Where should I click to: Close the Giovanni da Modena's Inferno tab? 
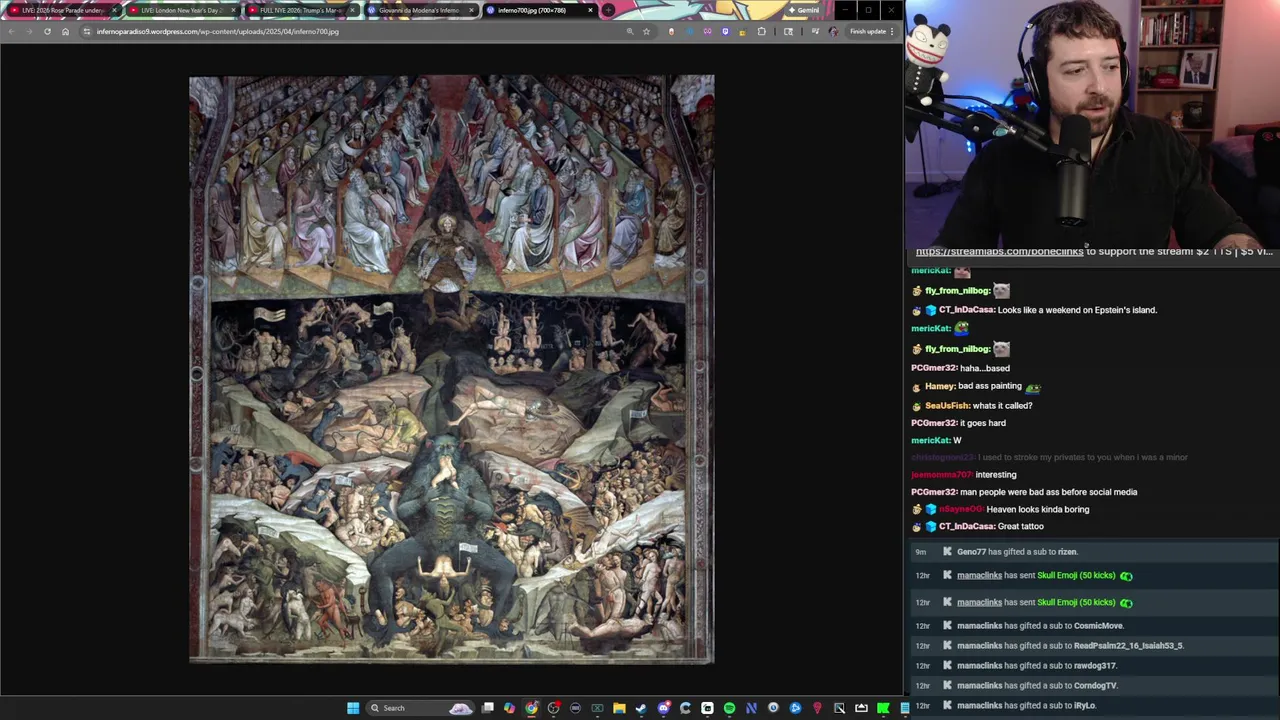pyautogui.click(x=470, y=10)
